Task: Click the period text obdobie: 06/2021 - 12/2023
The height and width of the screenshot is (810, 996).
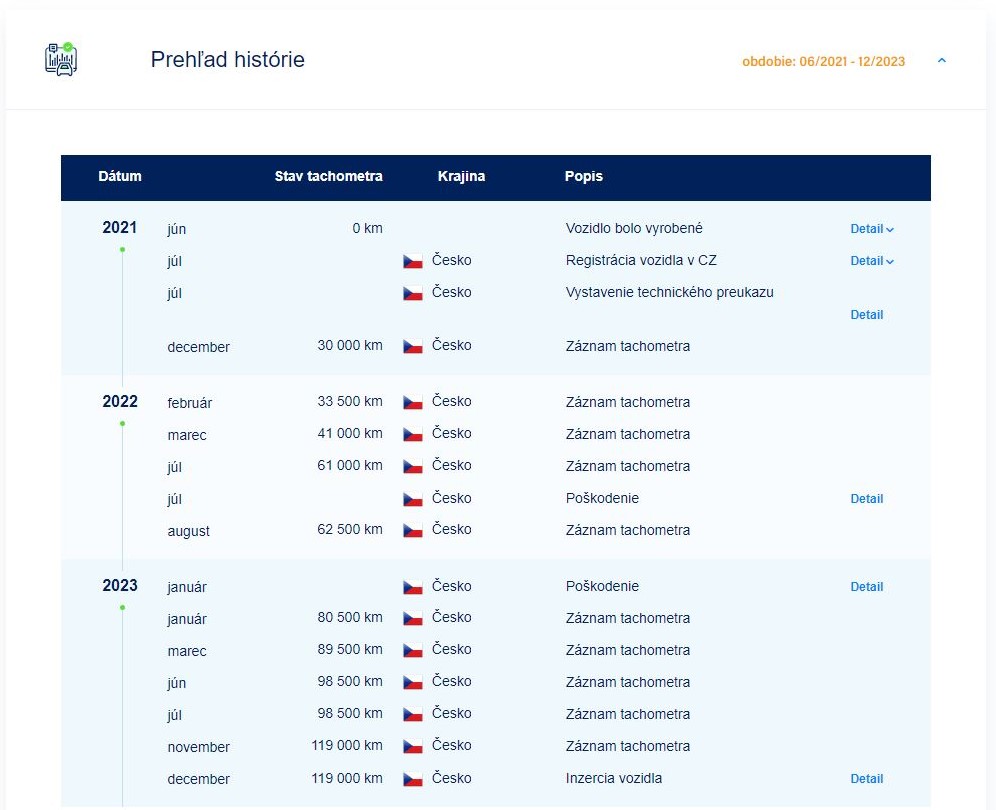Action: tap(824, 62)
